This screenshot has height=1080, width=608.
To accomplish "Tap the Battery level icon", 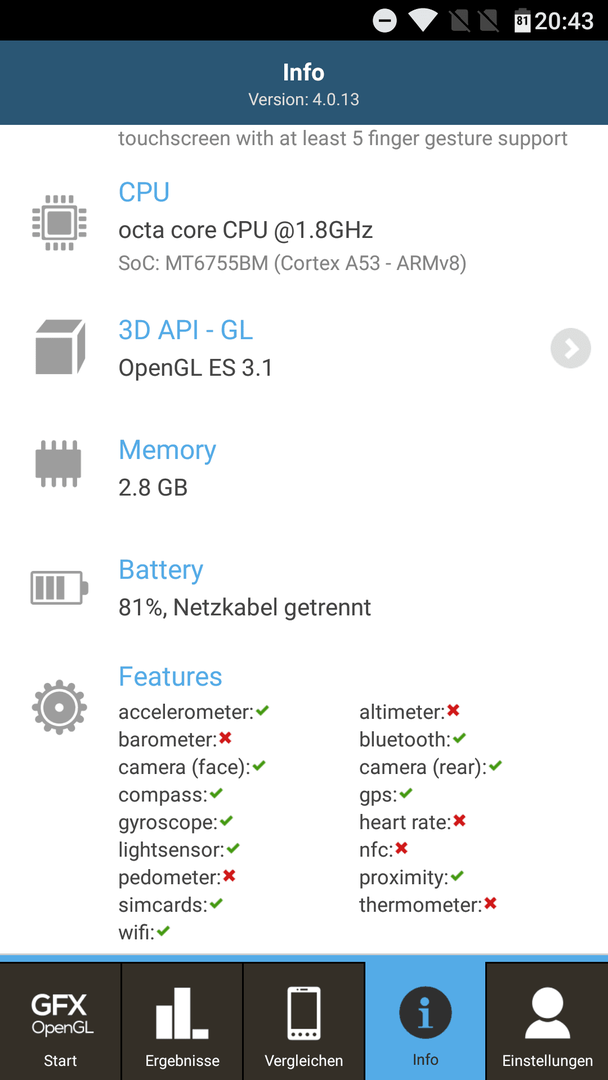I will pyautogui.click(x=59, y=588).
